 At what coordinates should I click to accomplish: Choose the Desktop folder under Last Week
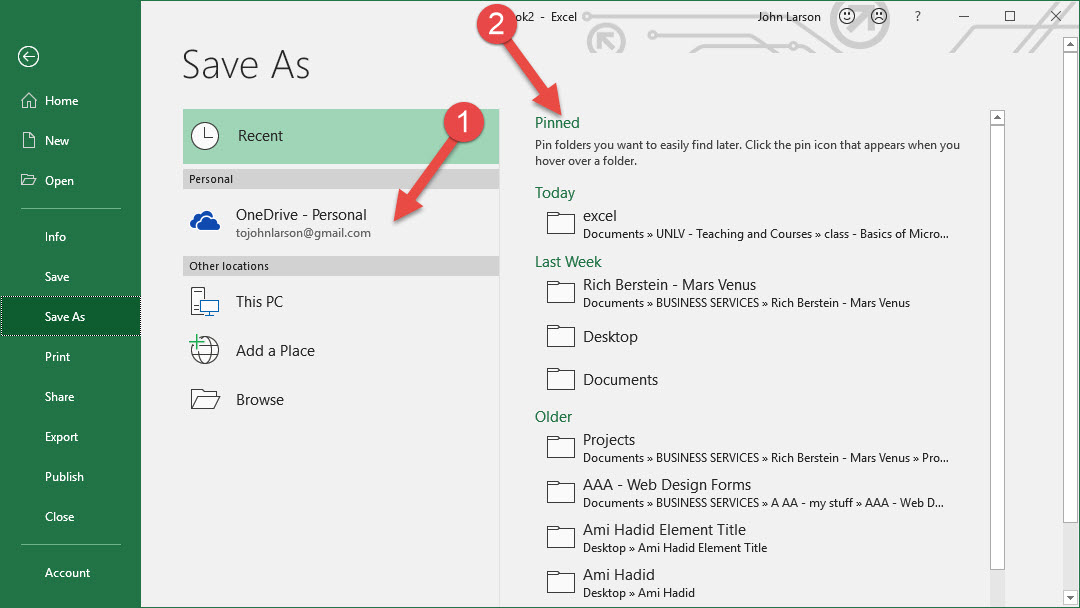(610, 337)
